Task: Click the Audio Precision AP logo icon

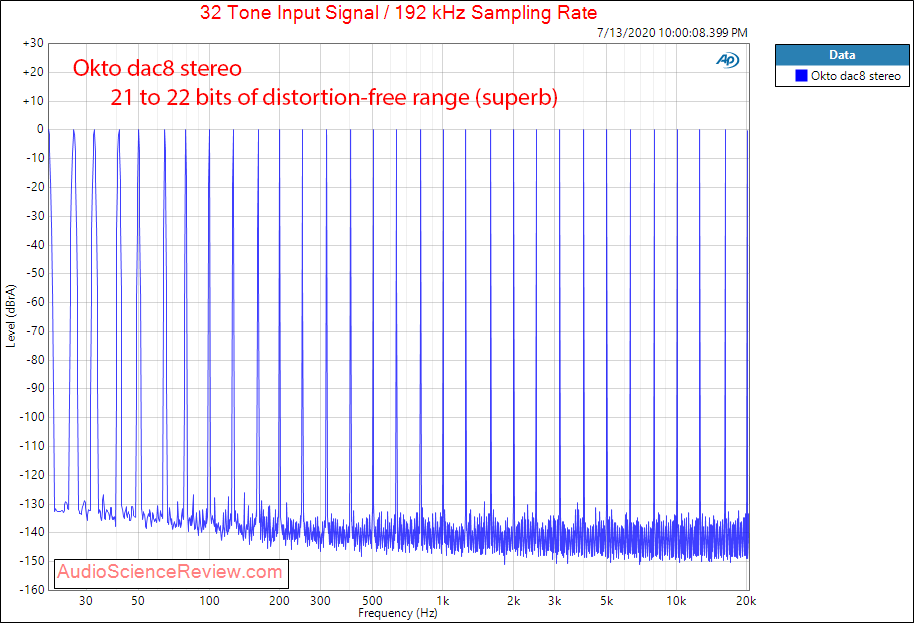Action: click(x=727, y=60)
